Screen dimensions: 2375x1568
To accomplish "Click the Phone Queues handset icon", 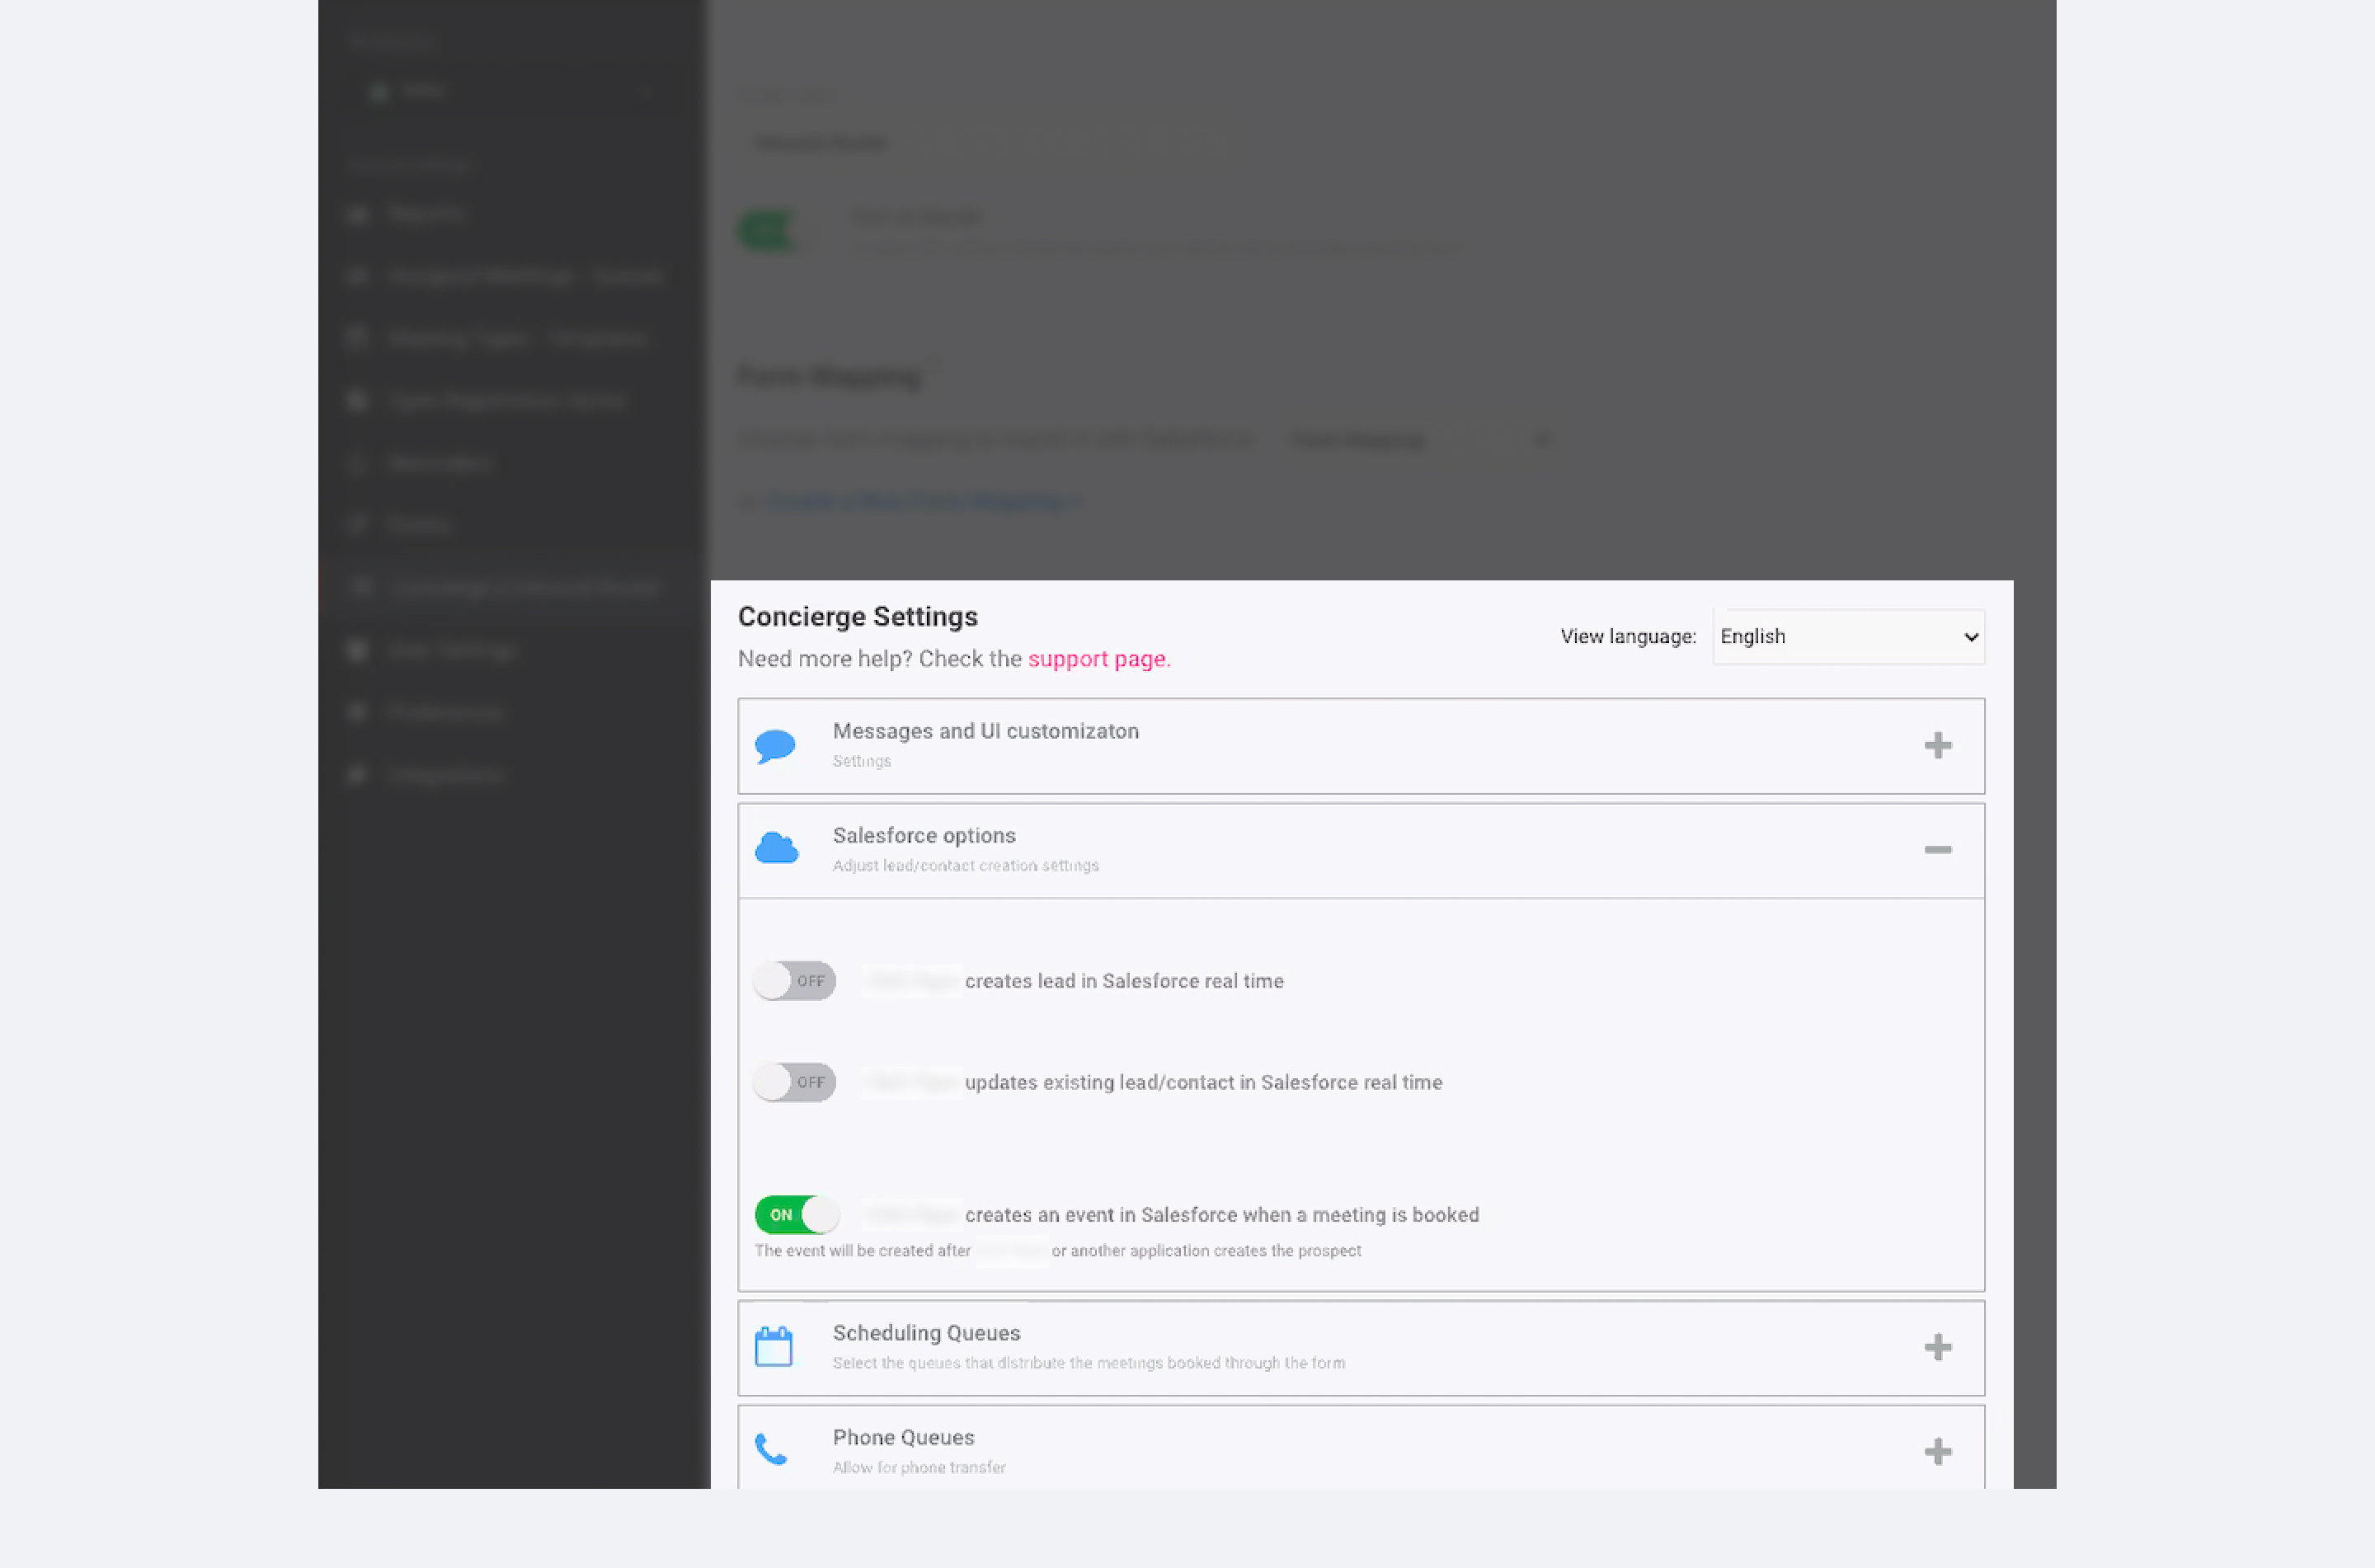I will [x=771, y=1450].
